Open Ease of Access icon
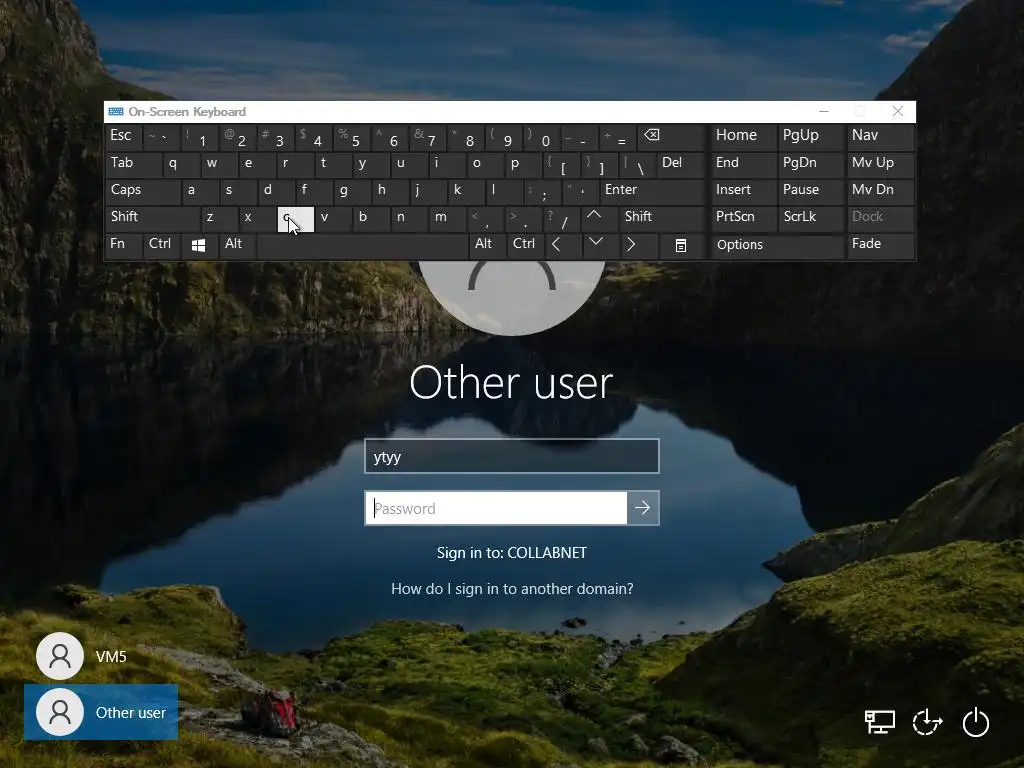The height and width of the screenshot is (768, 1024). [927, 722]
